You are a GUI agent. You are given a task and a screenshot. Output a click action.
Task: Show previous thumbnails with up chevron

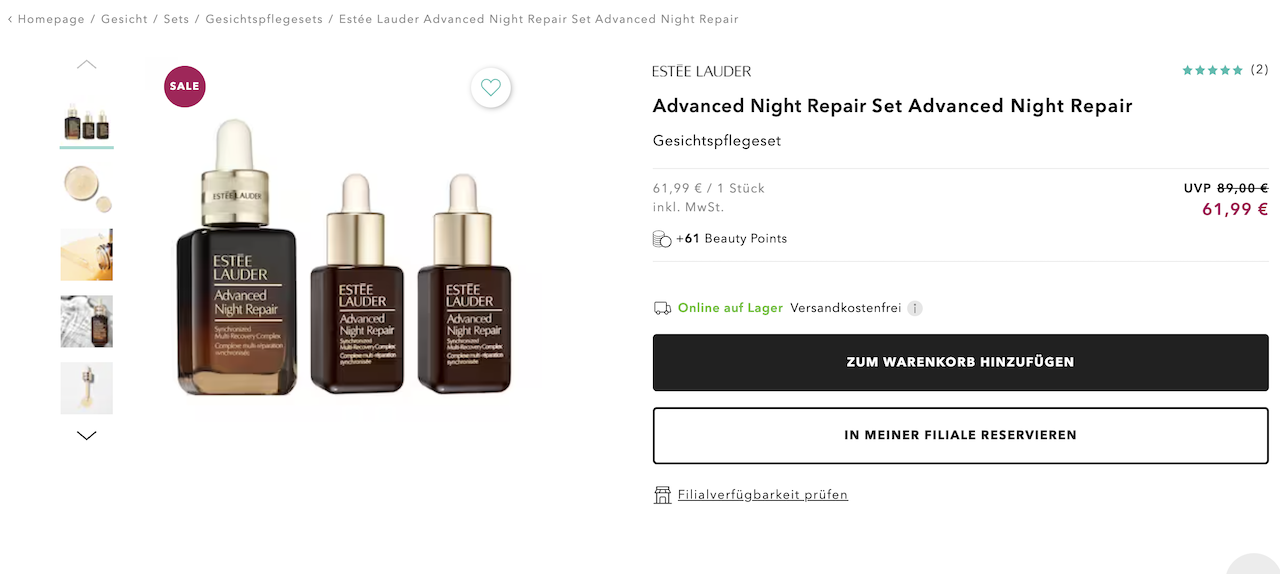pos(87,65)
